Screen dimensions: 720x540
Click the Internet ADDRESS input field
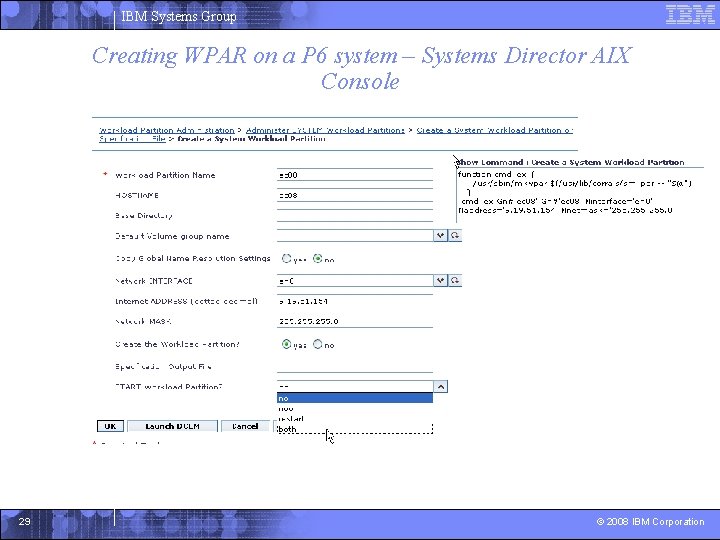(x=354, y=301)
